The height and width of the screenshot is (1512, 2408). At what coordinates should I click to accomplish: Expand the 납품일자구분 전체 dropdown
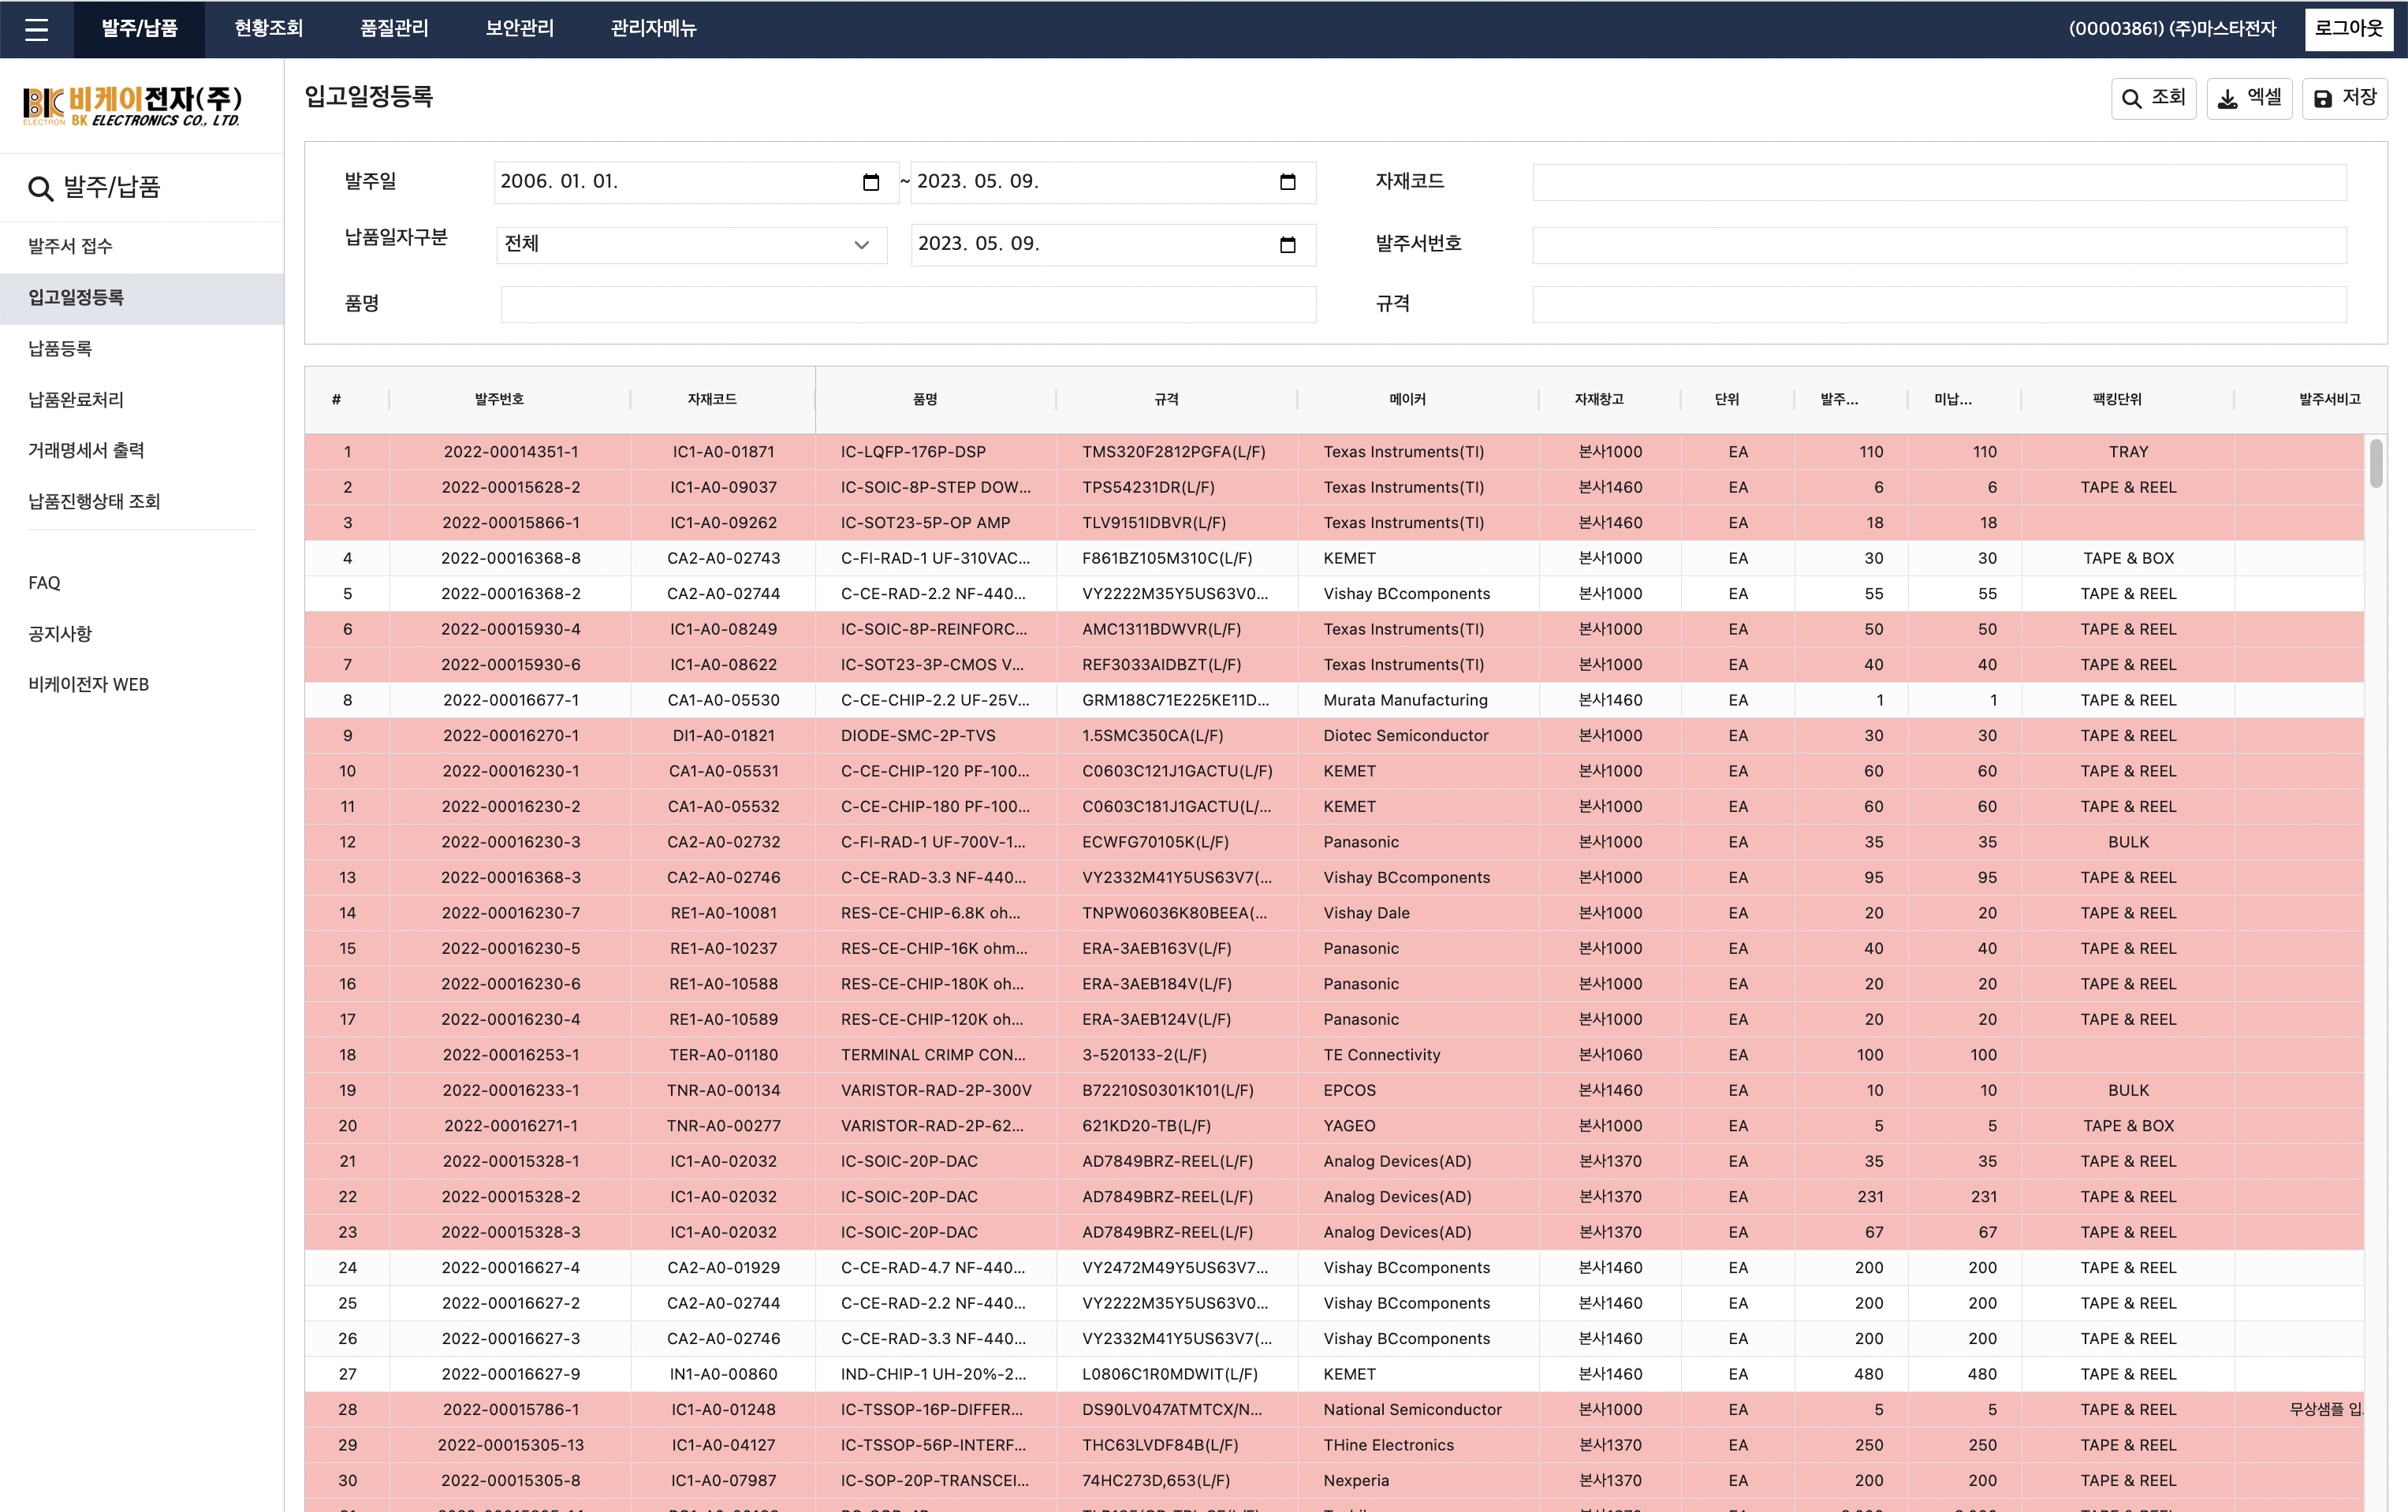coord(691,245)
